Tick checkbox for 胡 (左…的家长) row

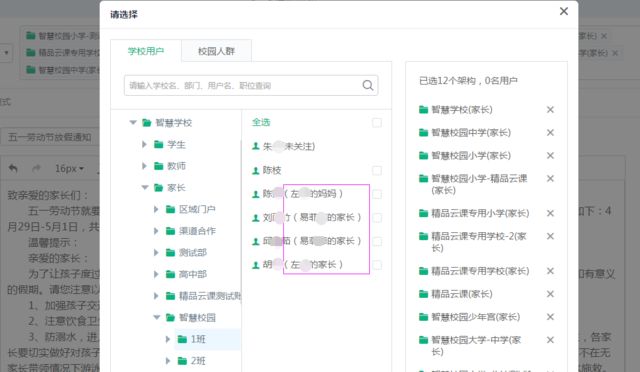377,265
